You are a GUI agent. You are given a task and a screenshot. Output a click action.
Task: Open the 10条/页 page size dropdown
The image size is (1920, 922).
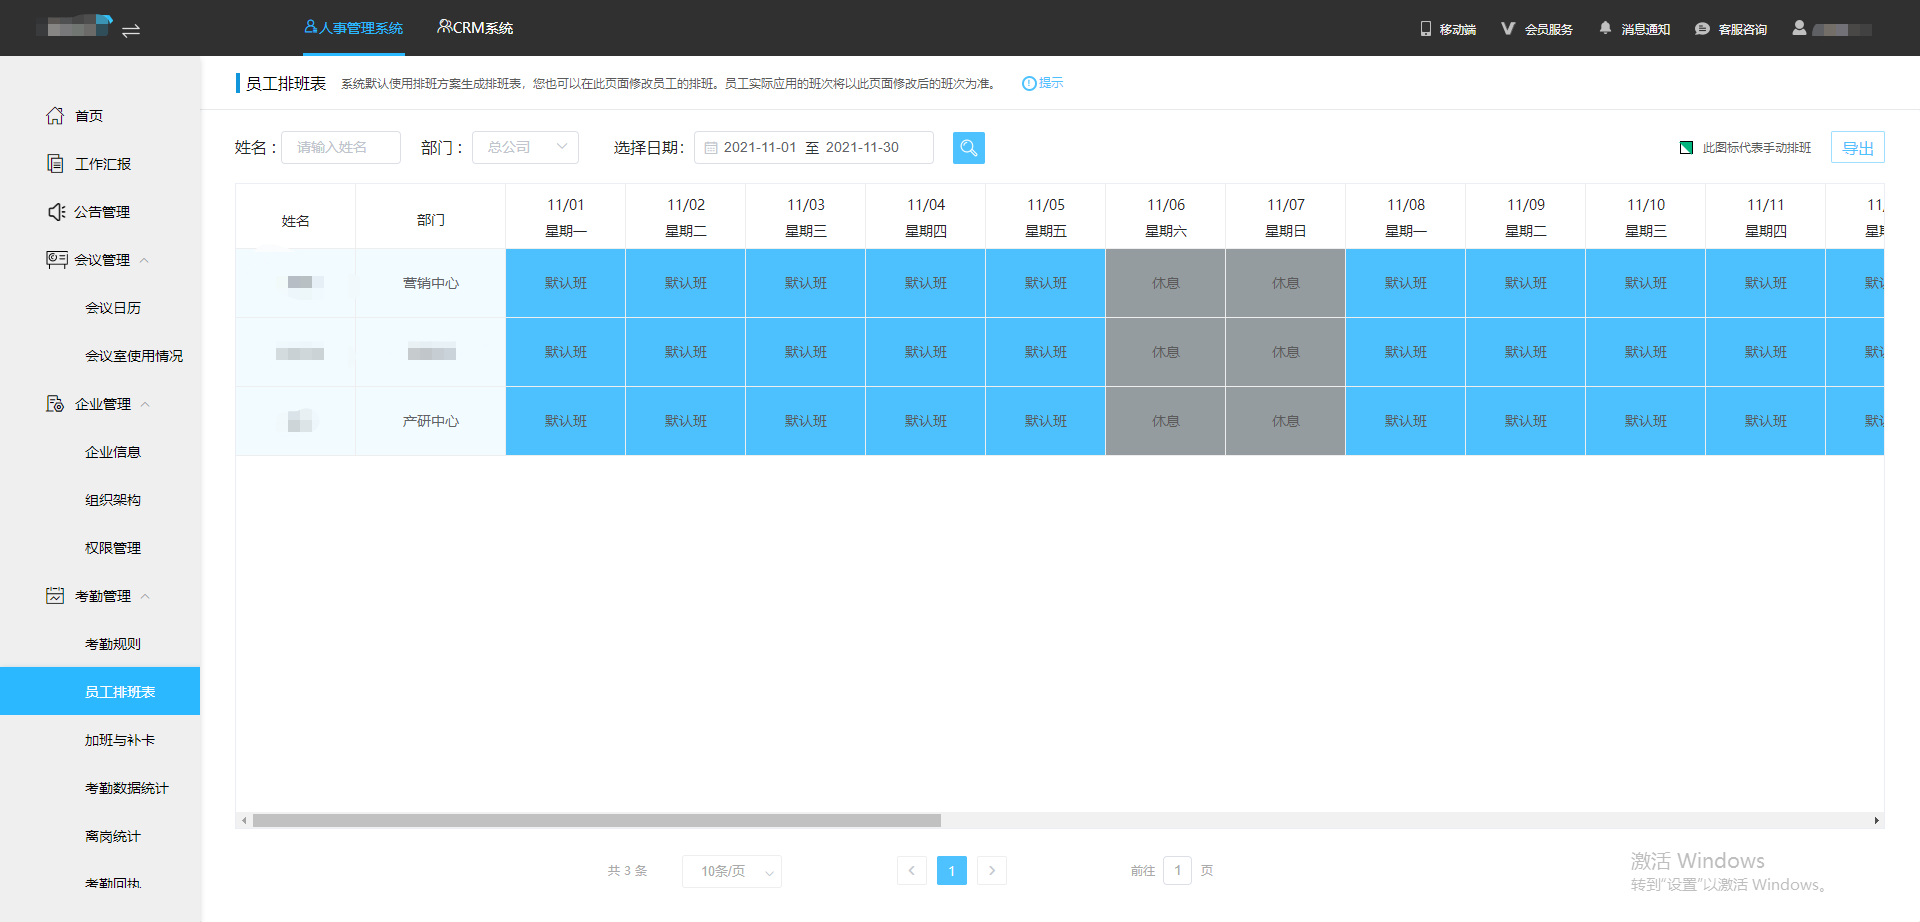[732, 871]
